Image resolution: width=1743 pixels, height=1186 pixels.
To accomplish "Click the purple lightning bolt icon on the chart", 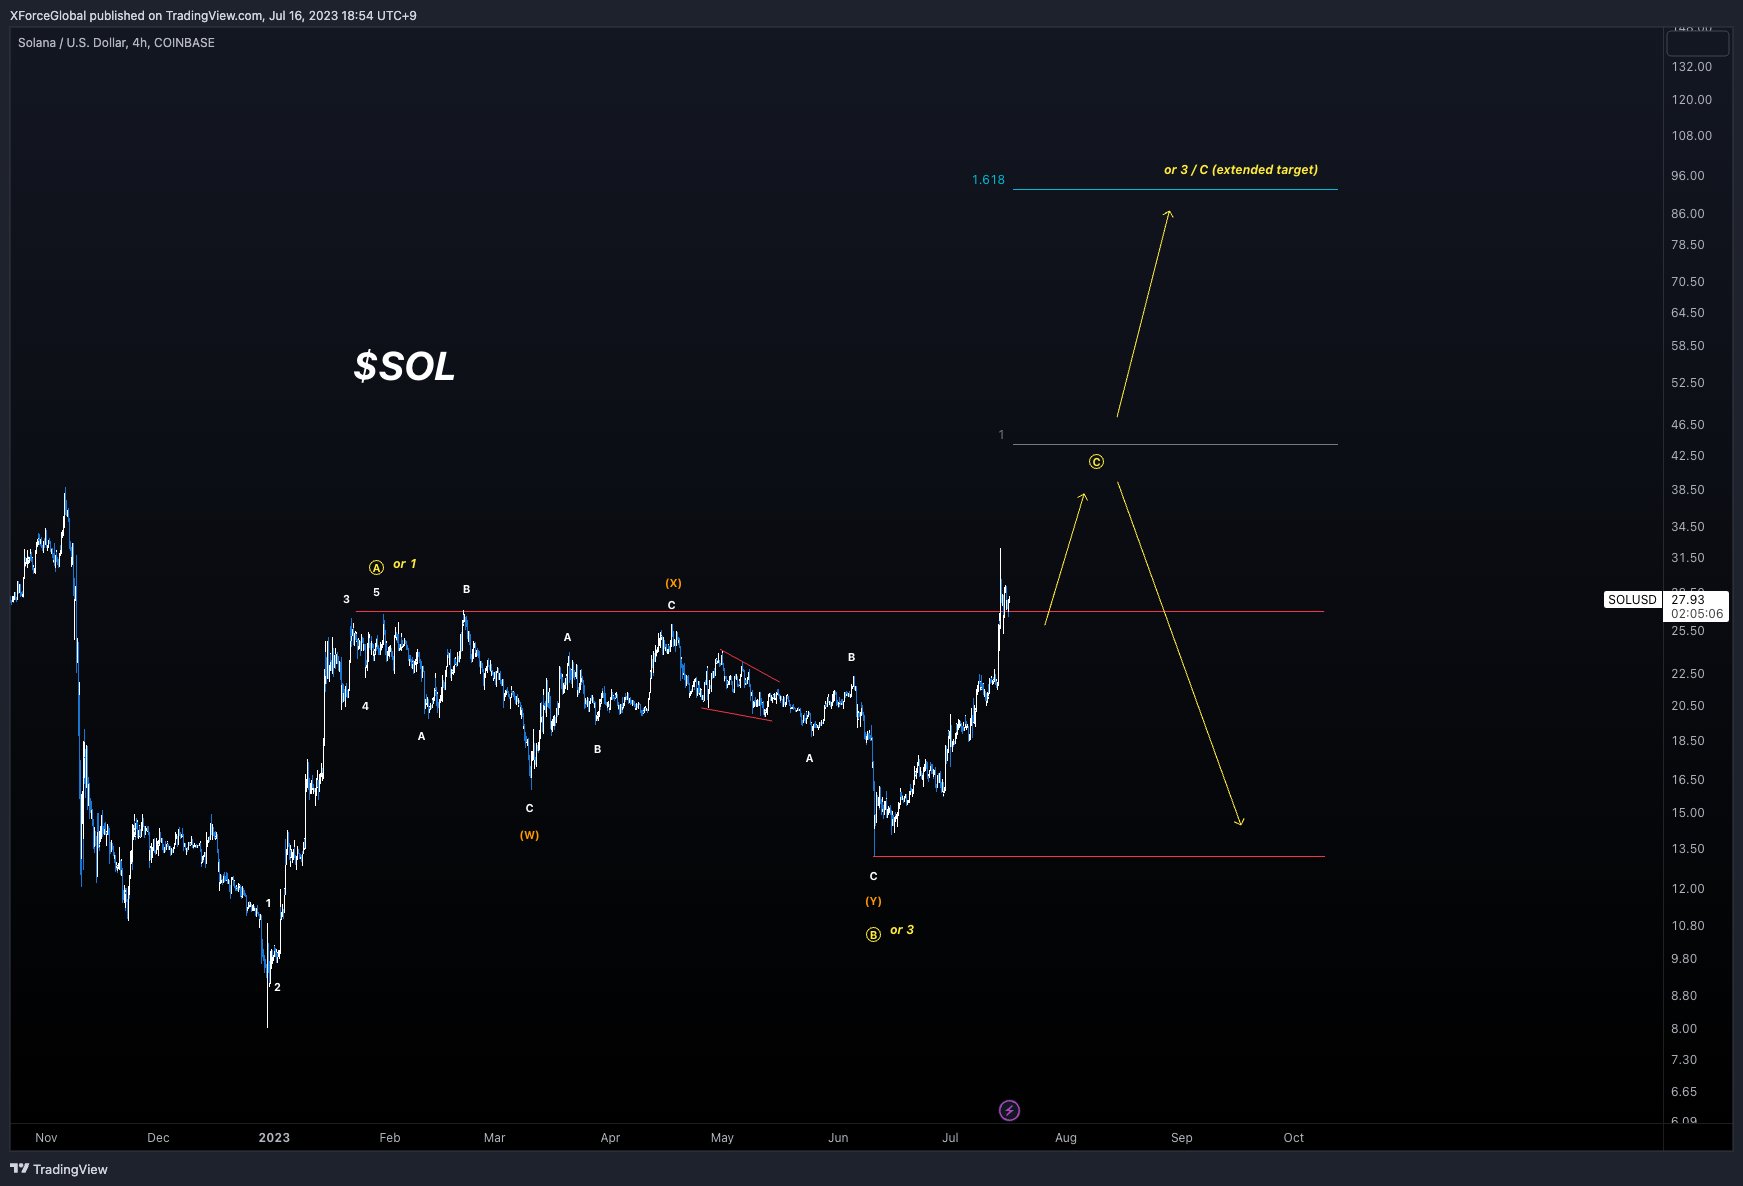I will click(1009, 1110).
